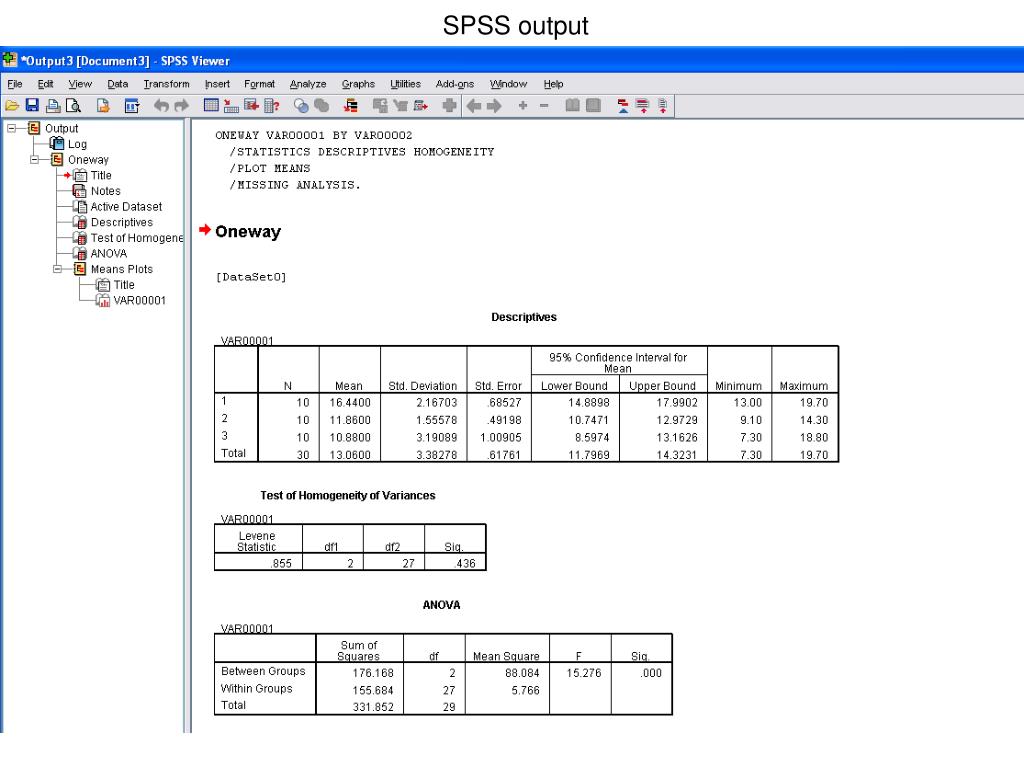Open the Edit menu
The width and height of the screenshot is (1024, 768).
click(x=45, y=84)
